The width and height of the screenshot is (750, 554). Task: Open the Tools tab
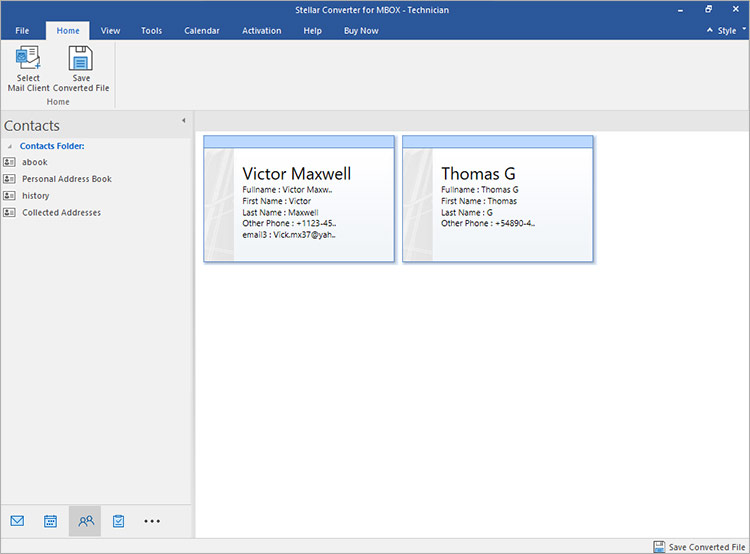[151, 31]
